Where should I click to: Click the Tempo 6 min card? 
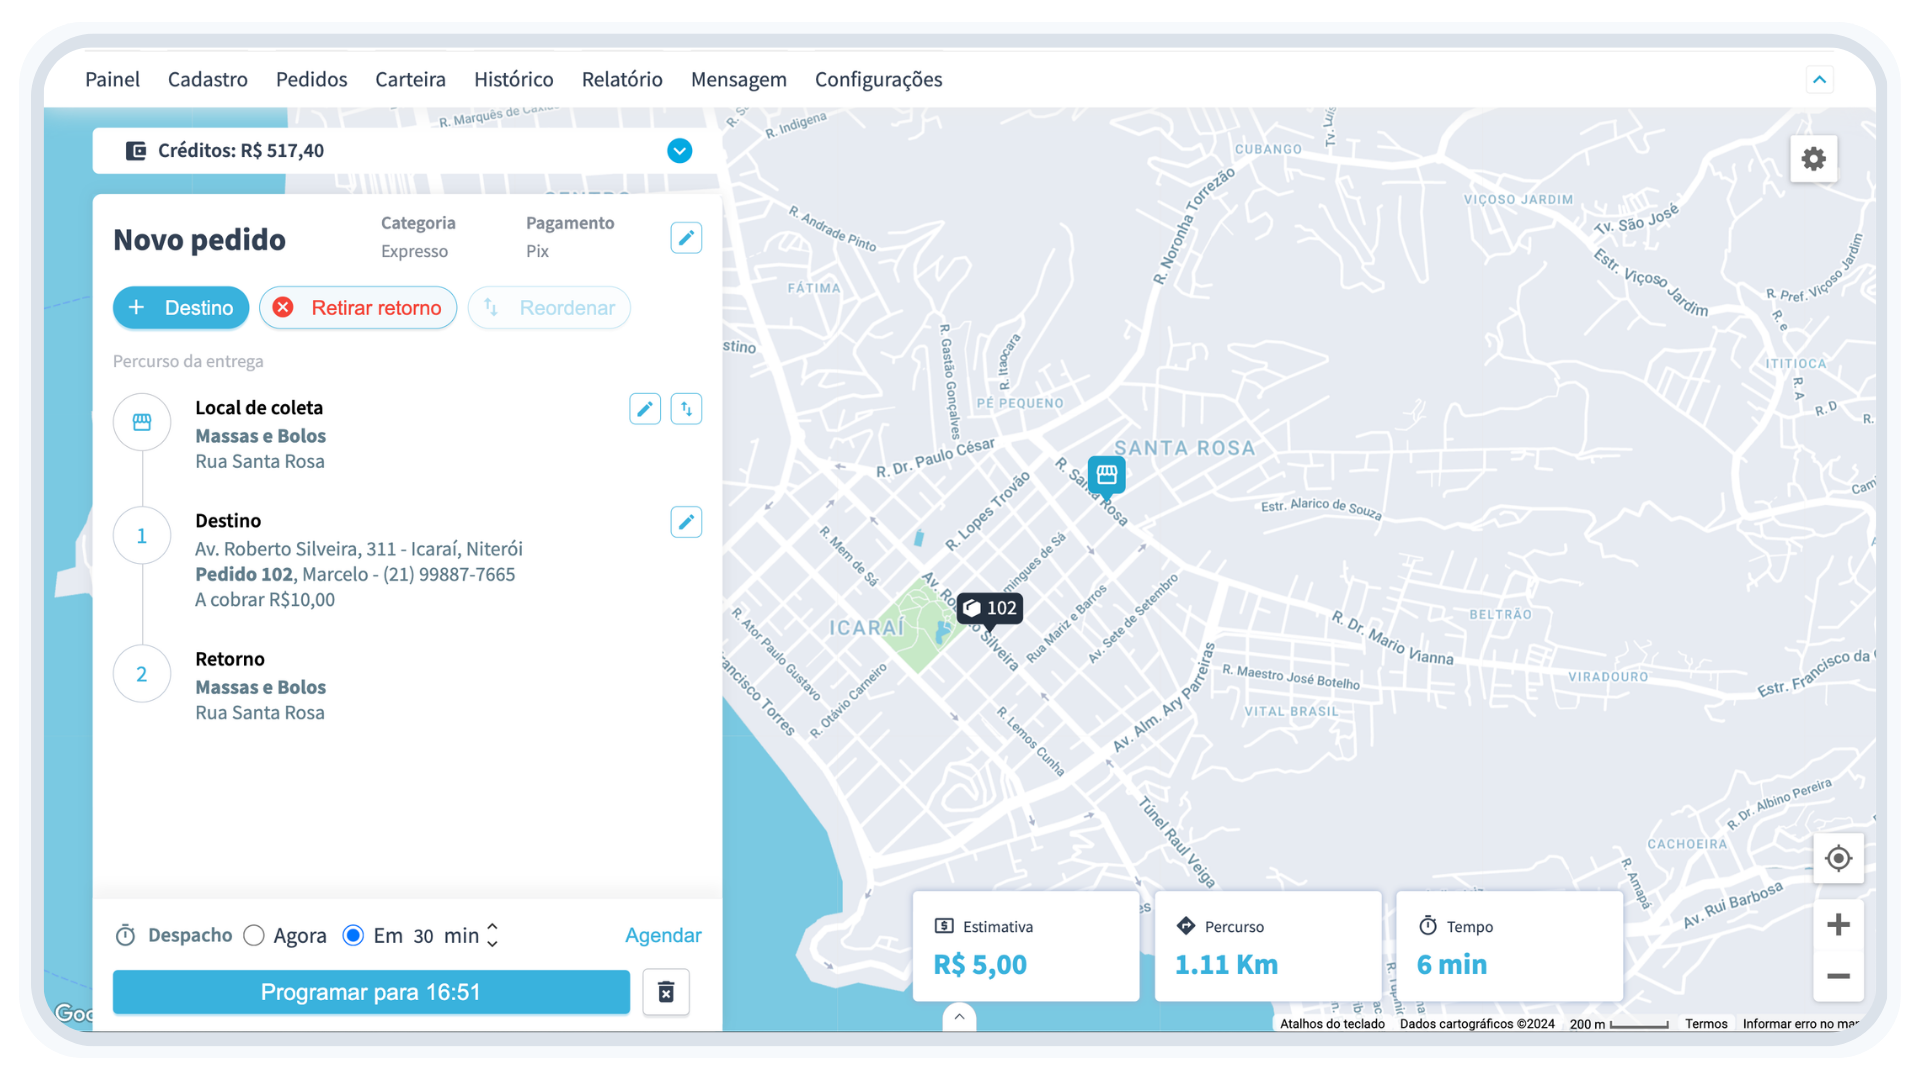pyautogui.click(x=1509, y=946)
